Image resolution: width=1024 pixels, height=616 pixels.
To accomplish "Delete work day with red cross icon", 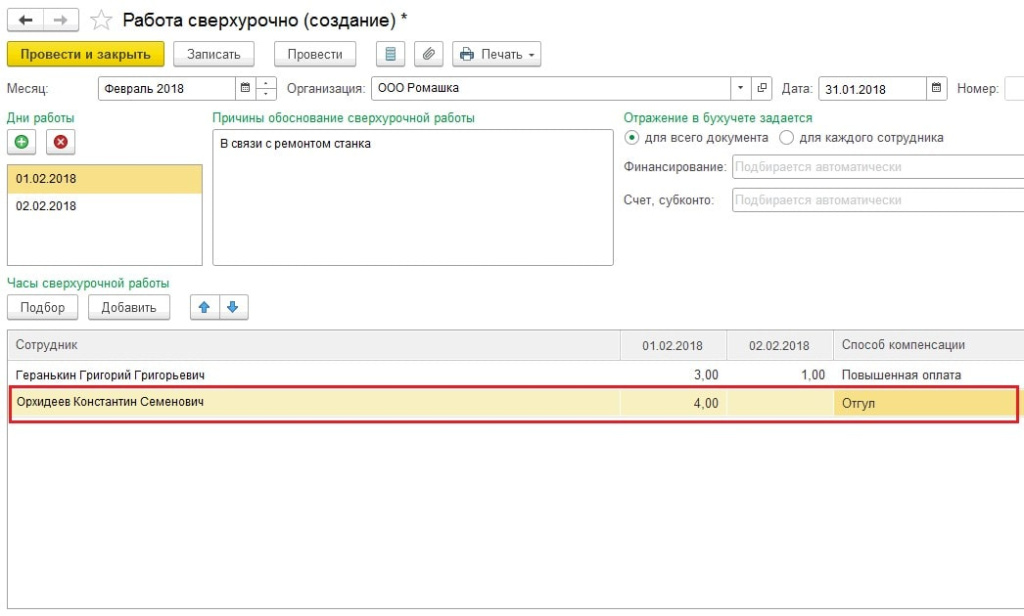I will click(x=59, y=142).
